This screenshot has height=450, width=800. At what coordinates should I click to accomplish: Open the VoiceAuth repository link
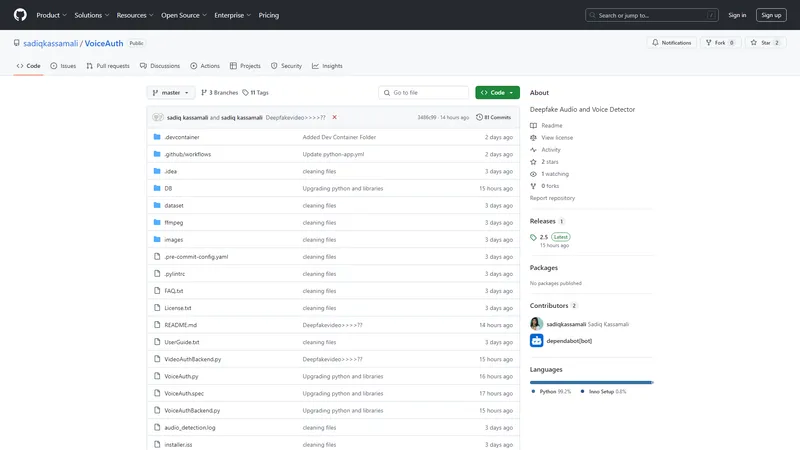click(104, 43)
